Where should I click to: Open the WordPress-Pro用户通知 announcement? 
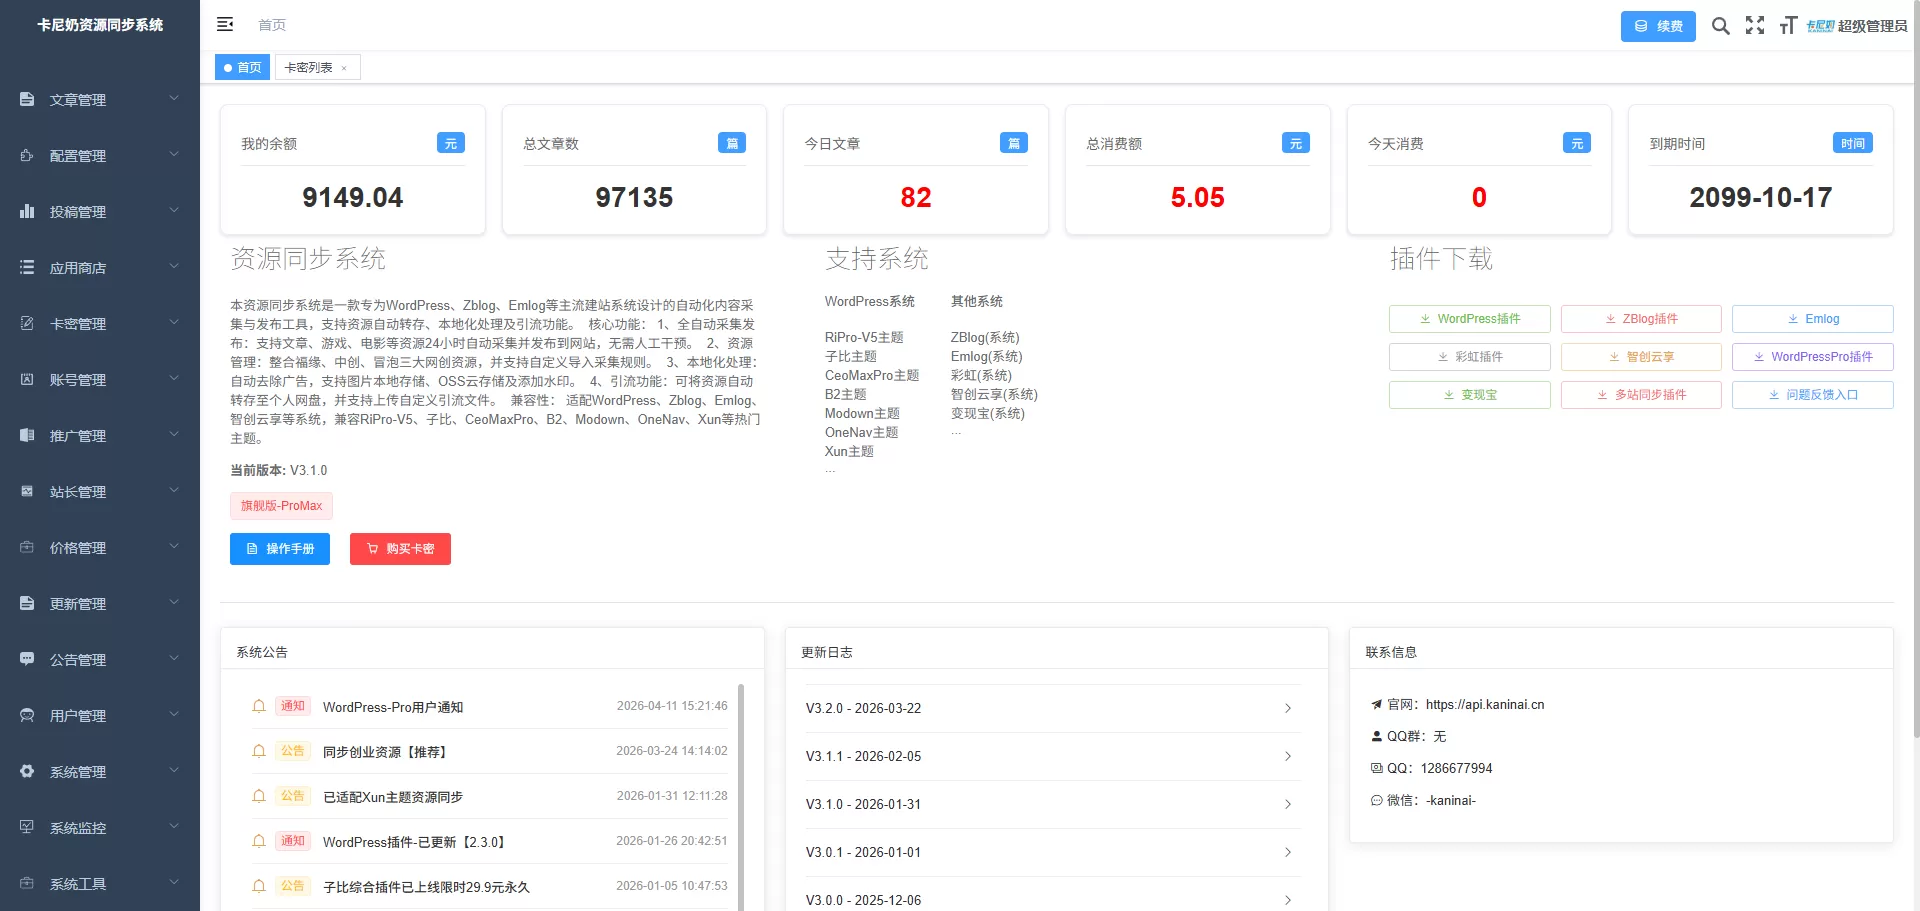[392, 707]
